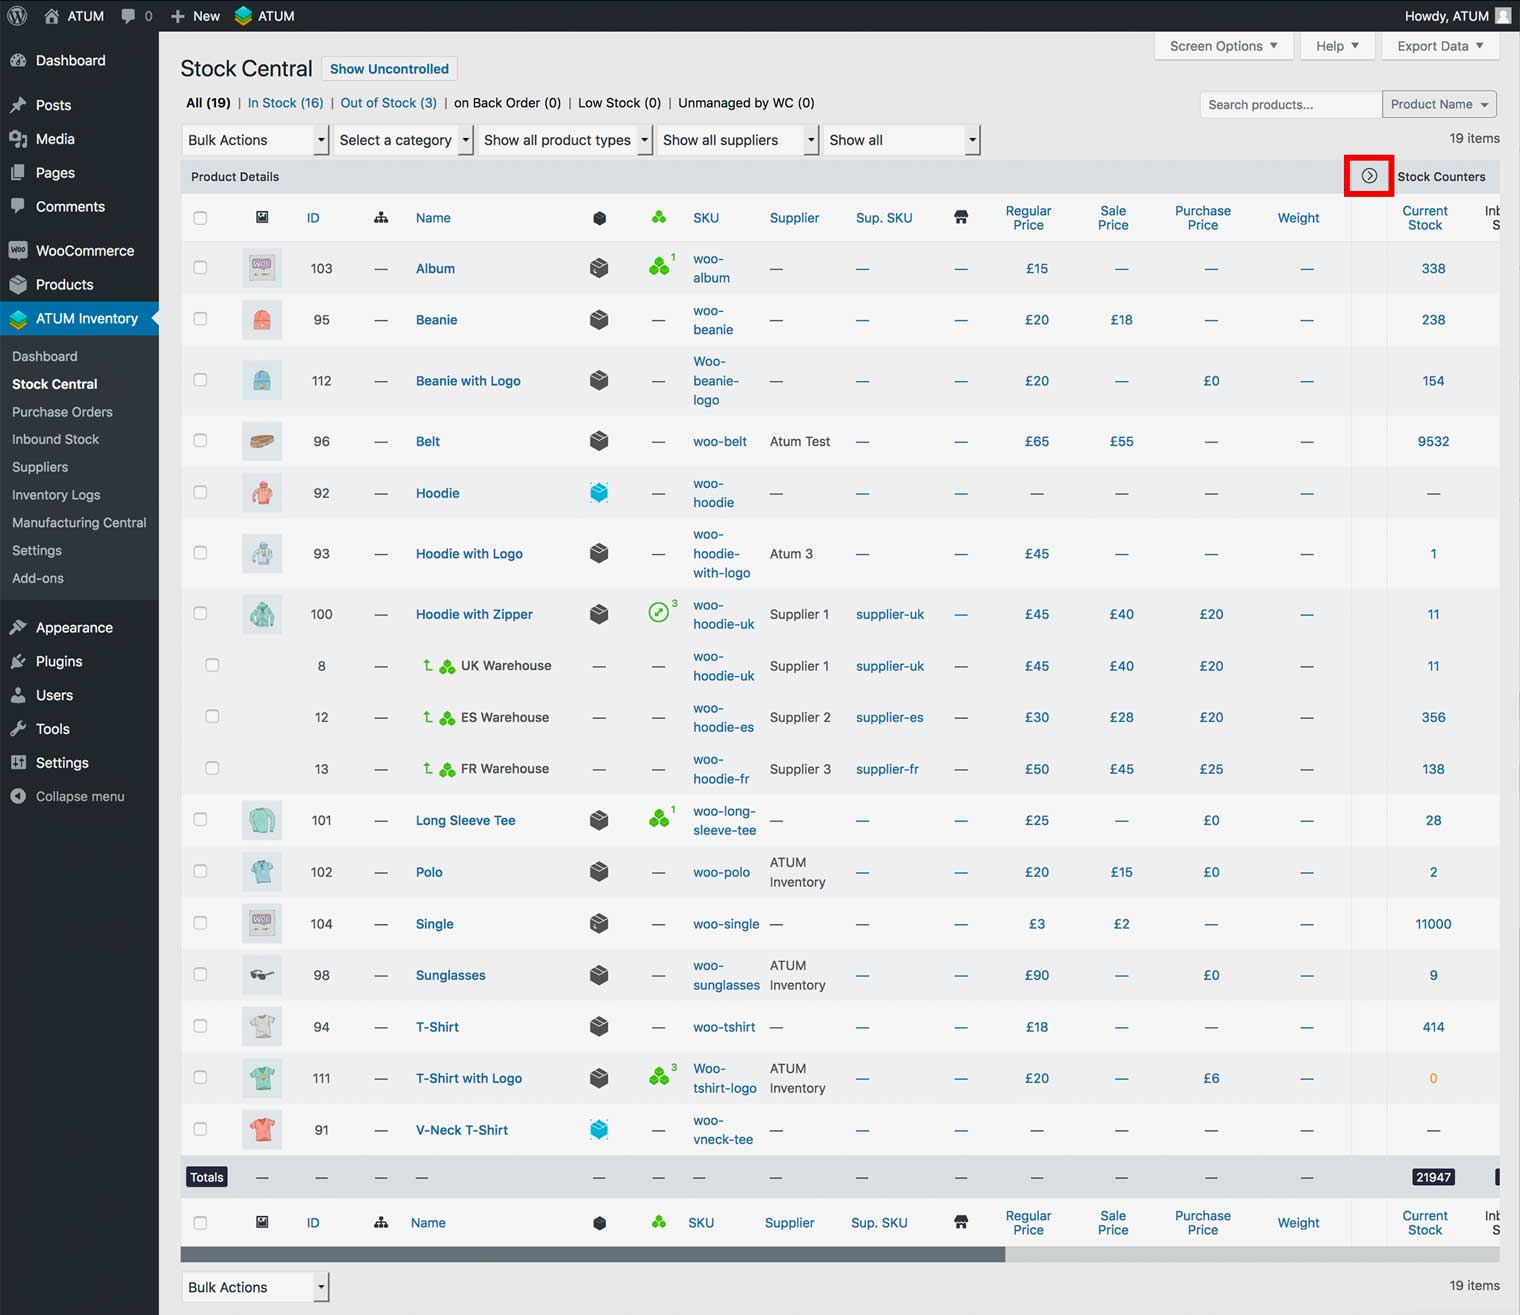1520x1315 pixels.
Task: Click the thumbnail column header icon
Action: pos(262,217)
